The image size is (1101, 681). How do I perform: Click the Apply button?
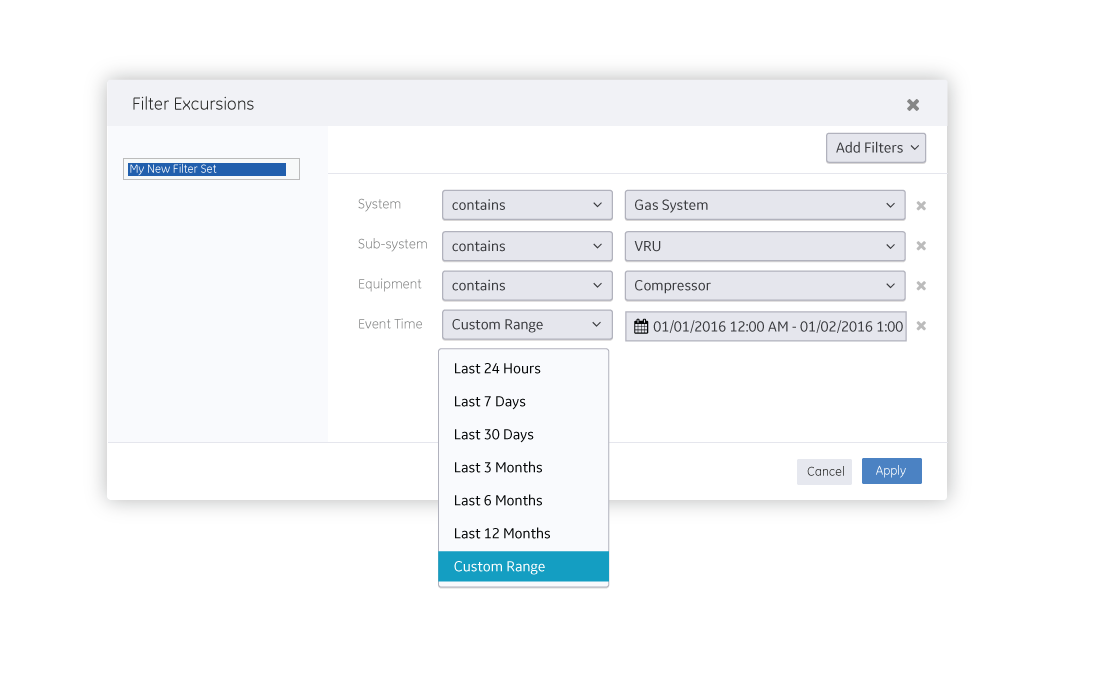(x=891, y=471)
